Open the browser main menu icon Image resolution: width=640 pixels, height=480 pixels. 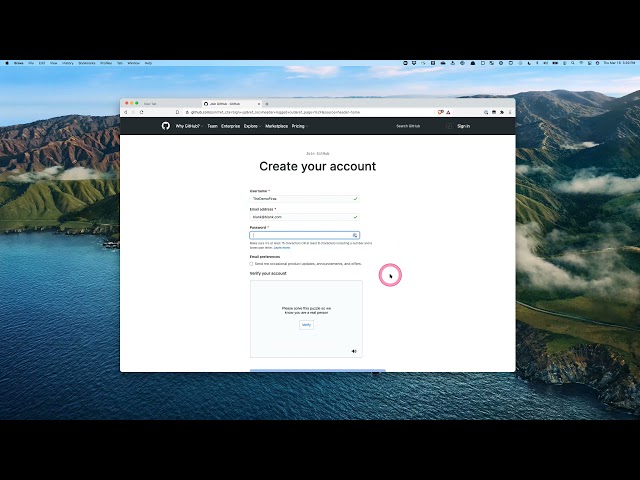(510, 112)
